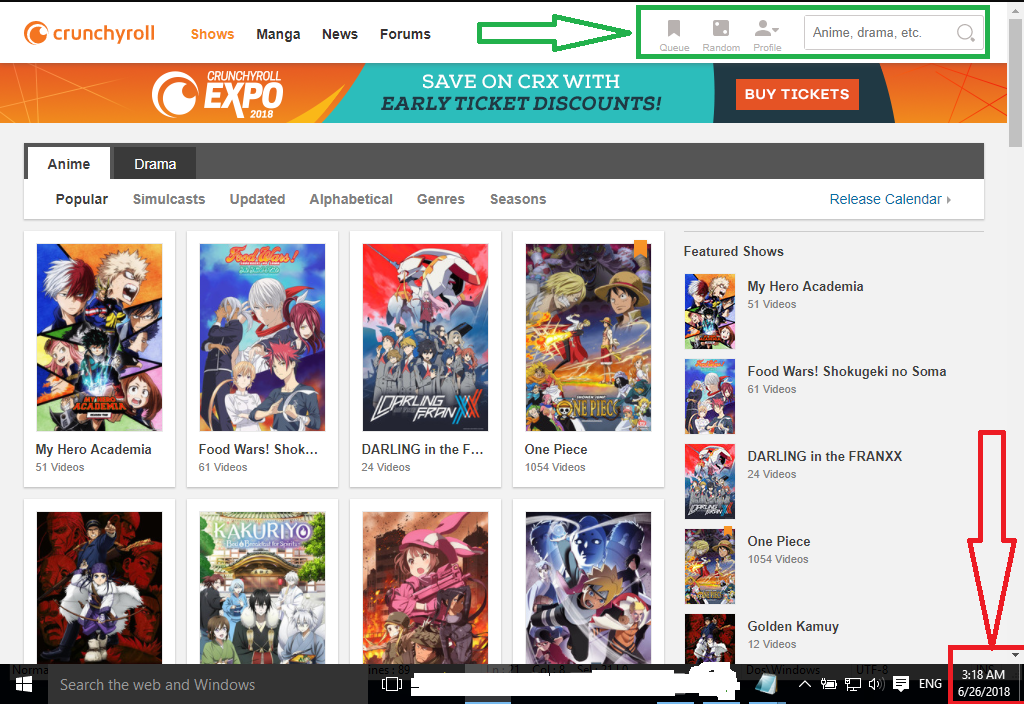Click the battery power tray icon
1024x704 pixels.
(828, 684)
